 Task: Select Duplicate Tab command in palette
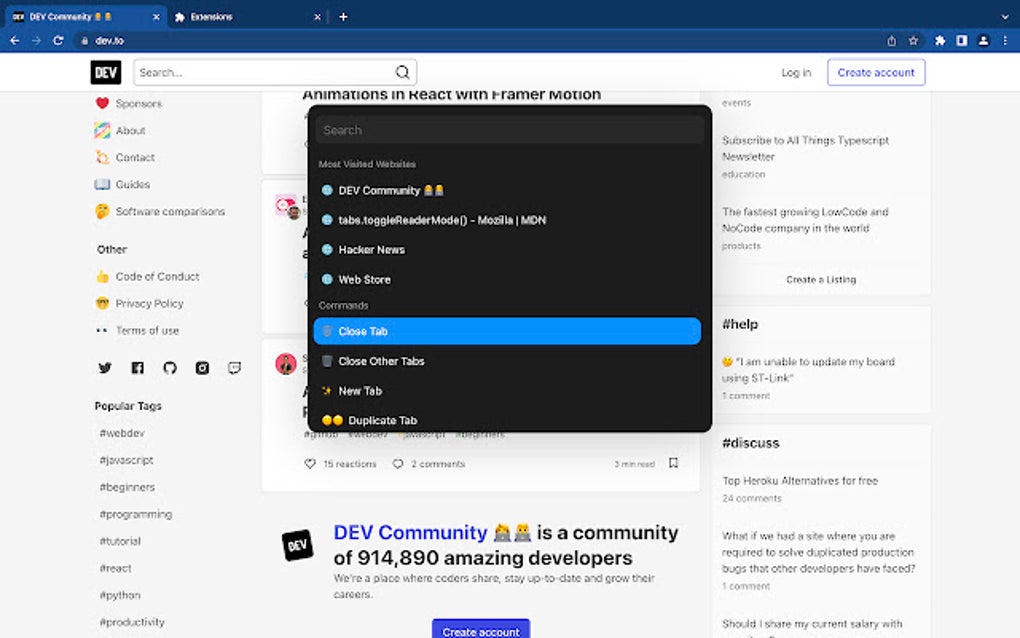coord(507,420)
